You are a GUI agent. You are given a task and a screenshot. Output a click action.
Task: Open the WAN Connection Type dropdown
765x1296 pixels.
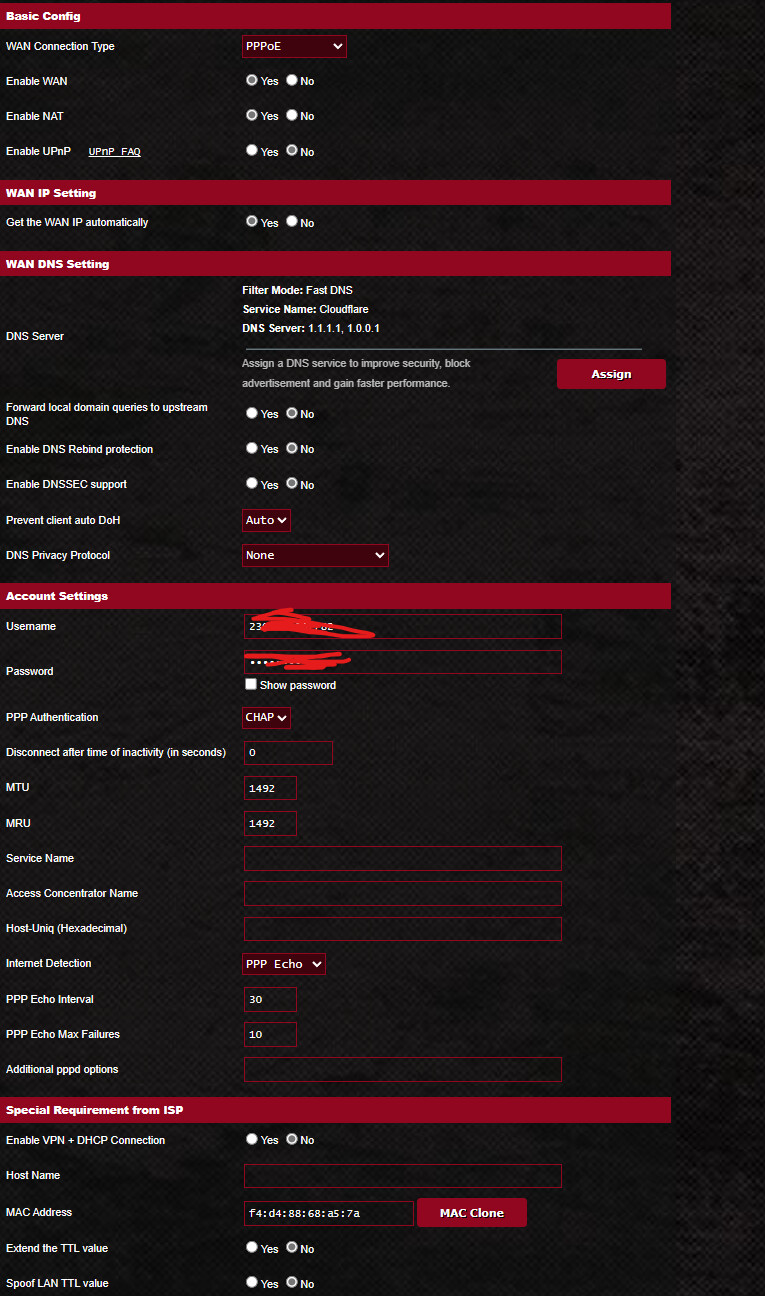tap(294, 46)
